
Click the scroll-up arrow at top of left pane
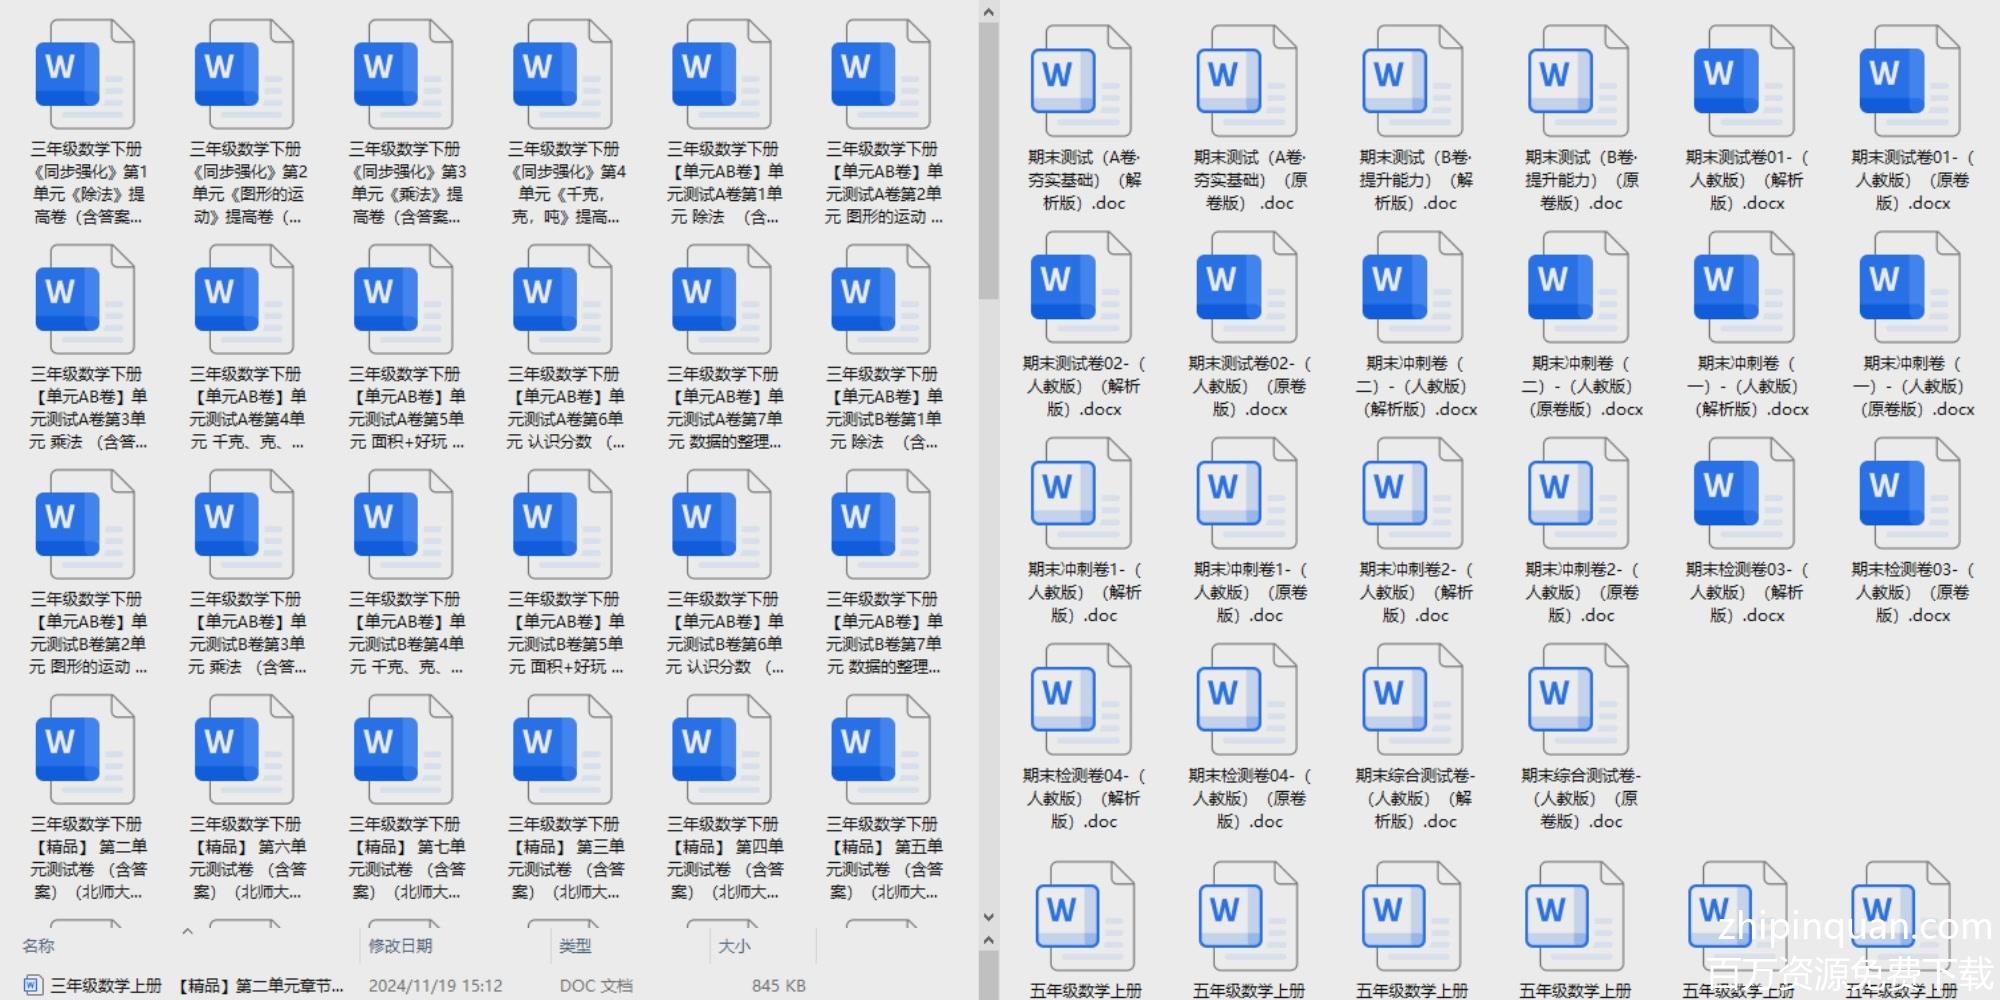988,12
